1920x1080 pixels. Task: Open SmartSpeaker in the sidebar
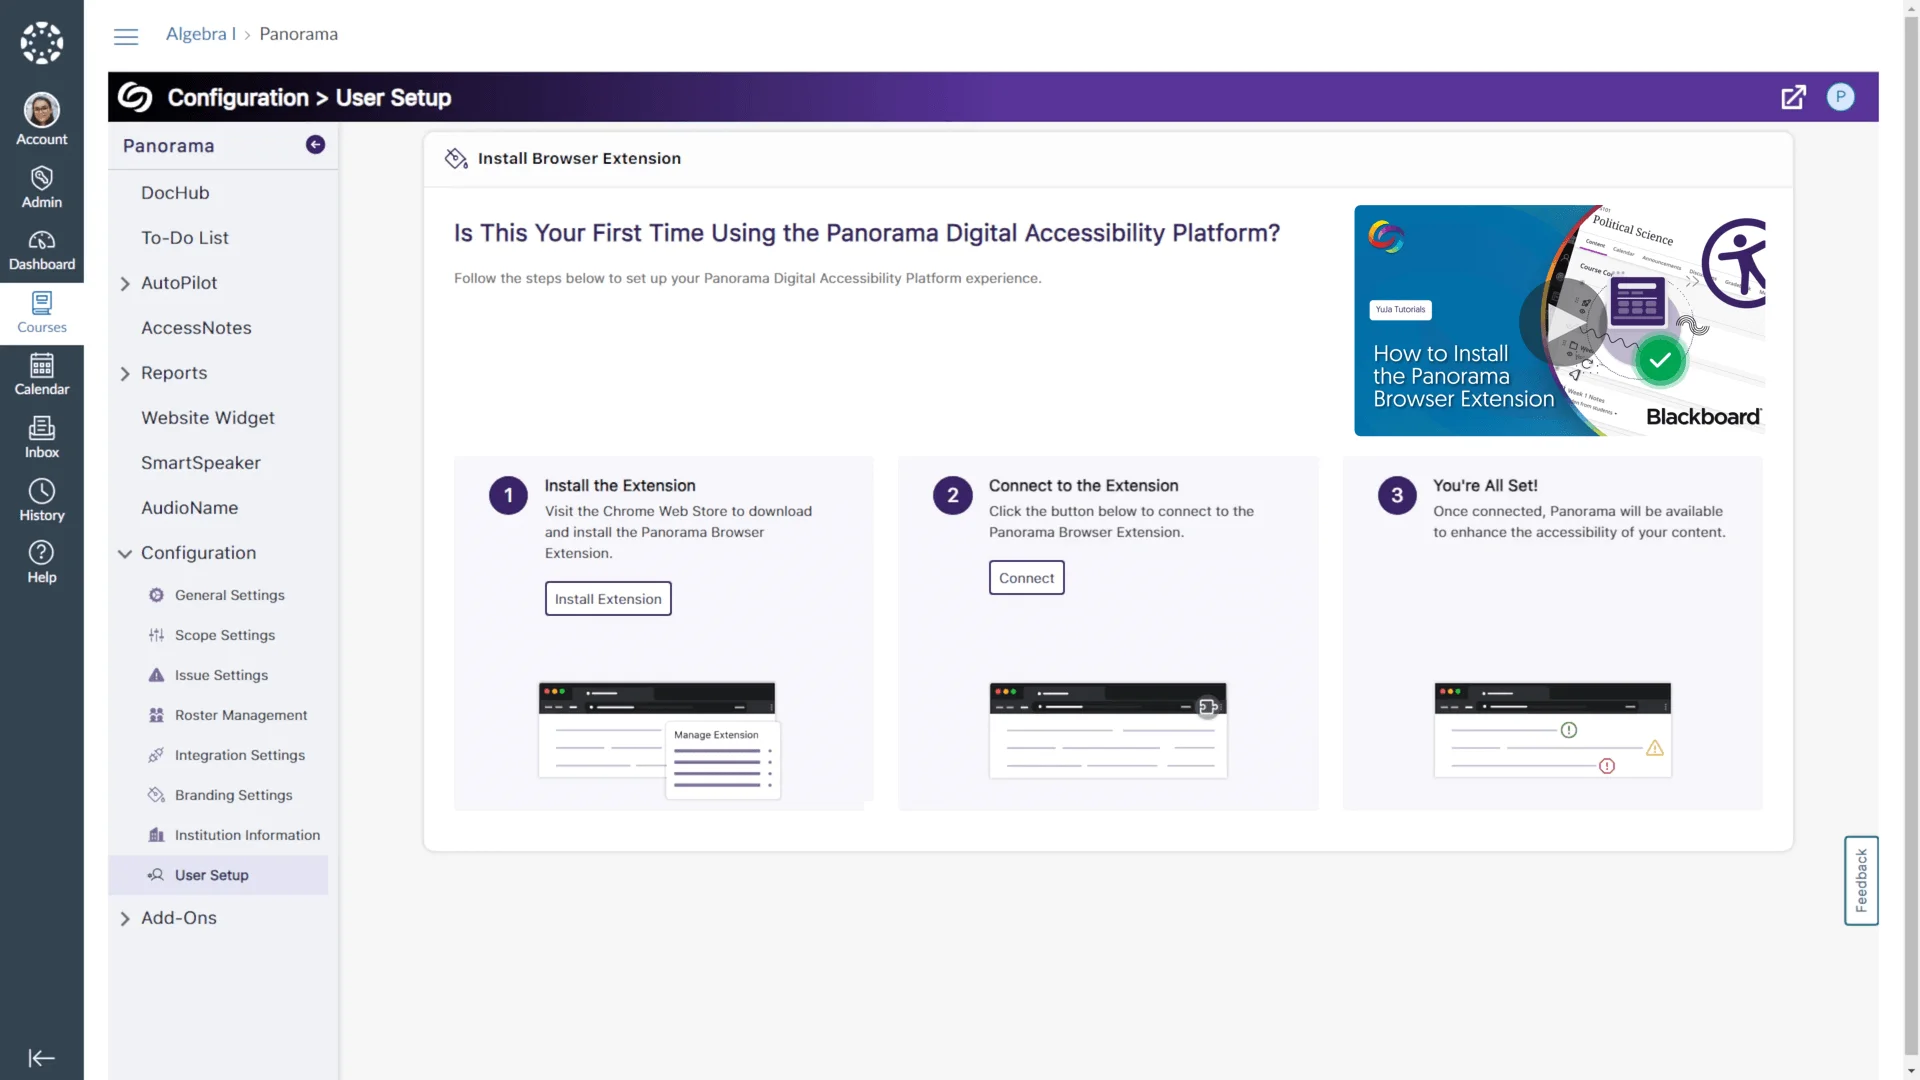(x=201, y=463)
